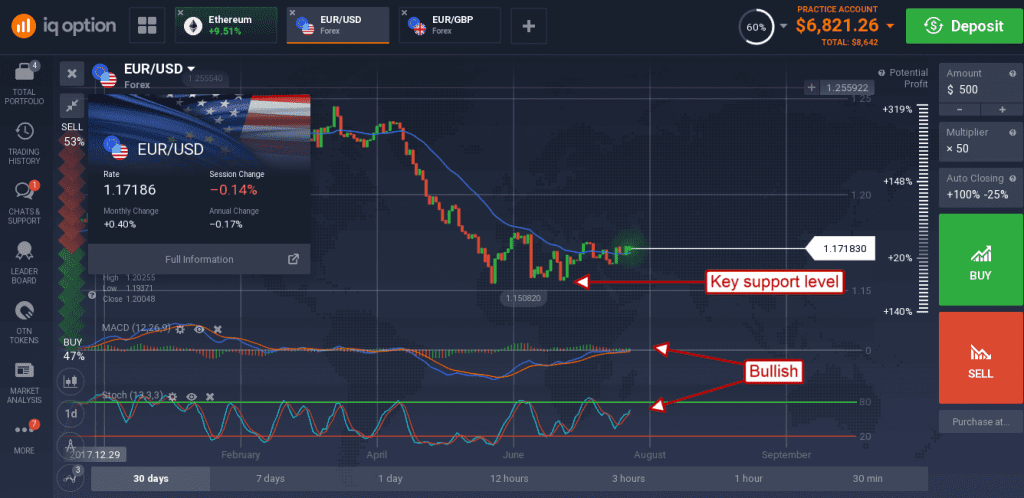Switch to the Ethereum tab
Image resolution: width=1024 pixels, height=498 pixels.
coord(227,25)
